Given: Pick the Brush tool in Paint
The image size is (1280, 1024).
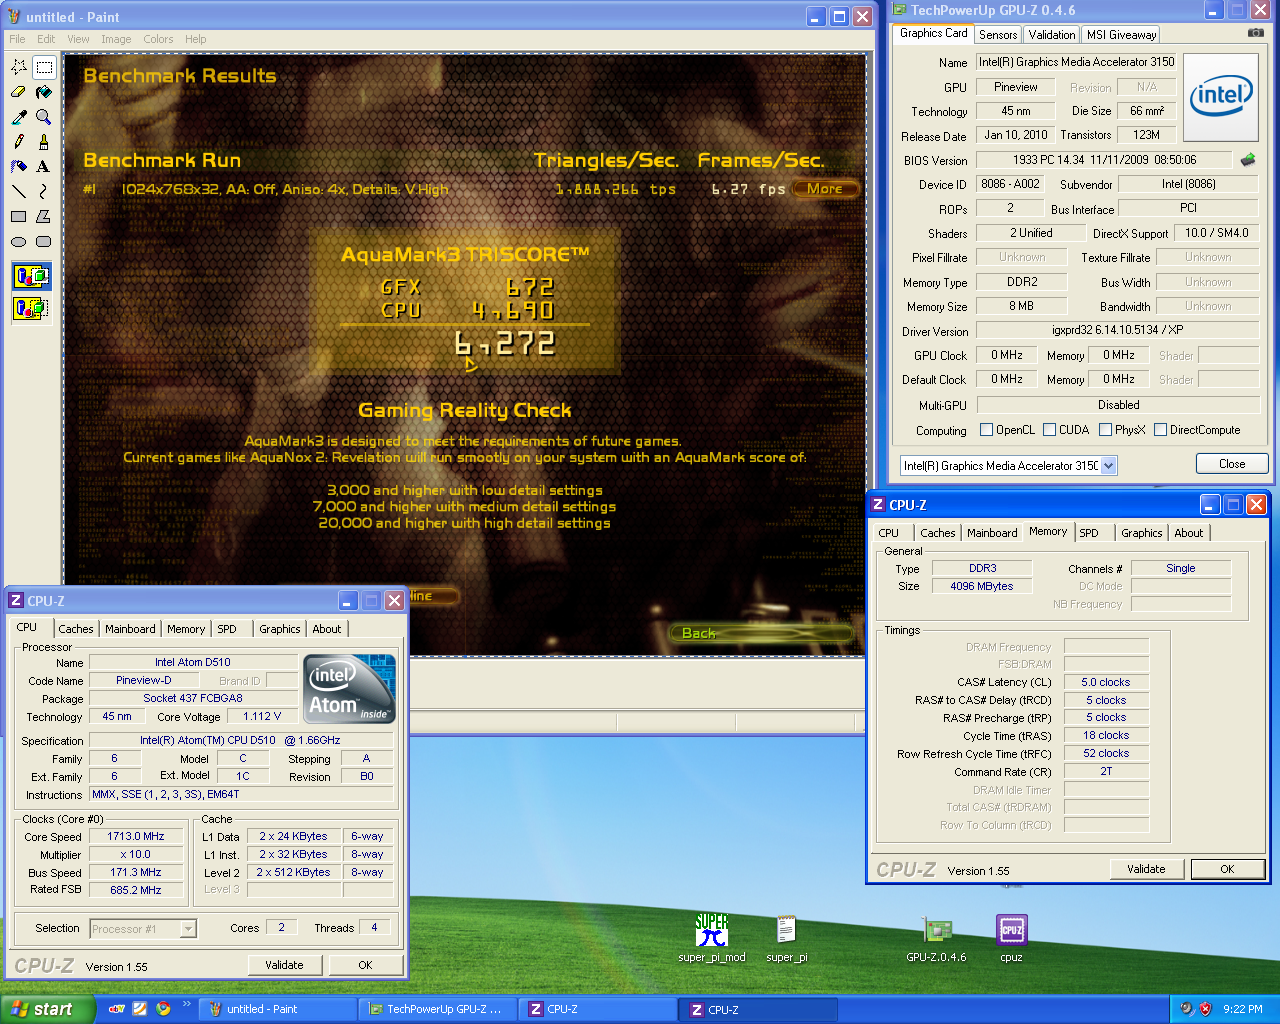Looking at the screenshot, I should point(43,142).
